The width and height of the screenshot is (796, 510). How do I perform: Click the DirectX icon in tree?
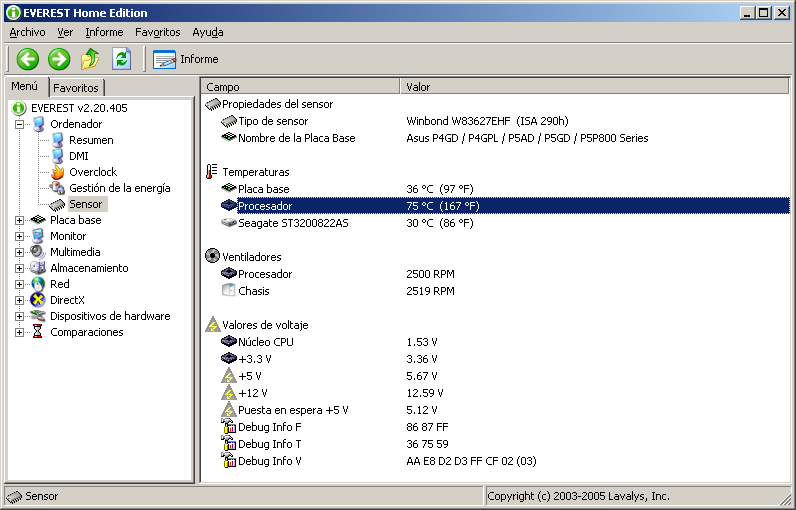pos(39,300)
